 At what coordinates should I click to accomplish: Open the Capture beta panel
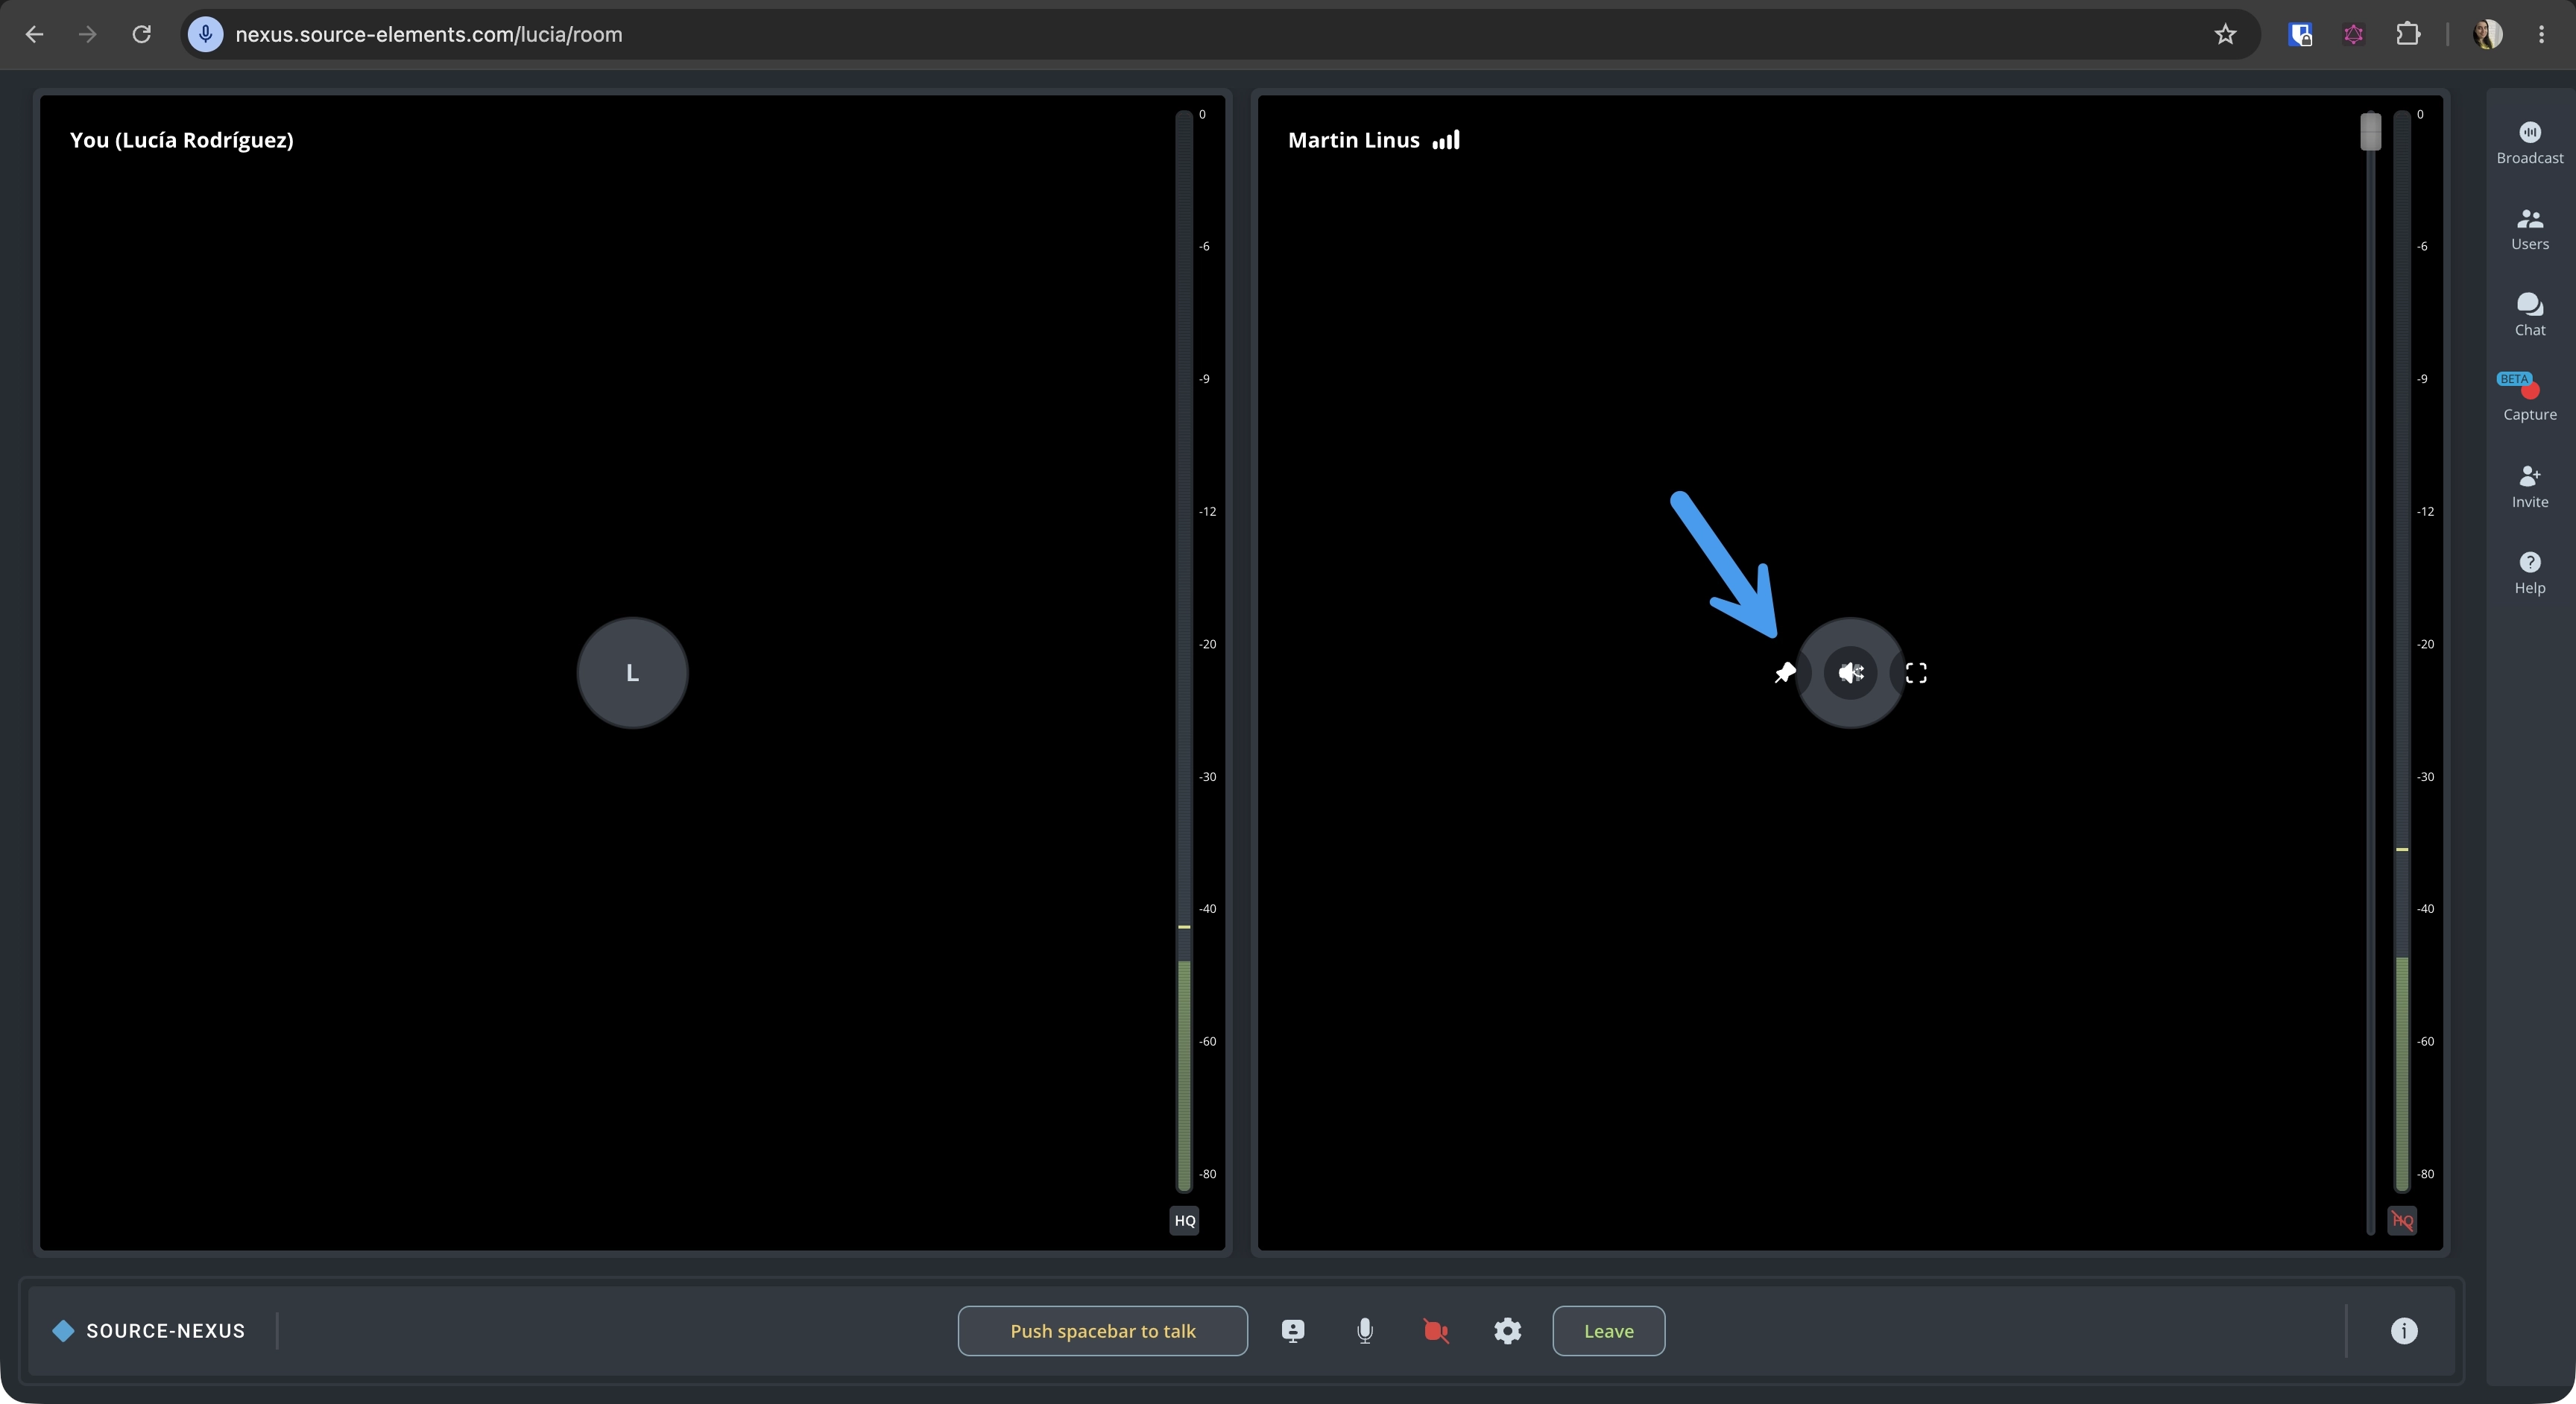(2529, 397)
